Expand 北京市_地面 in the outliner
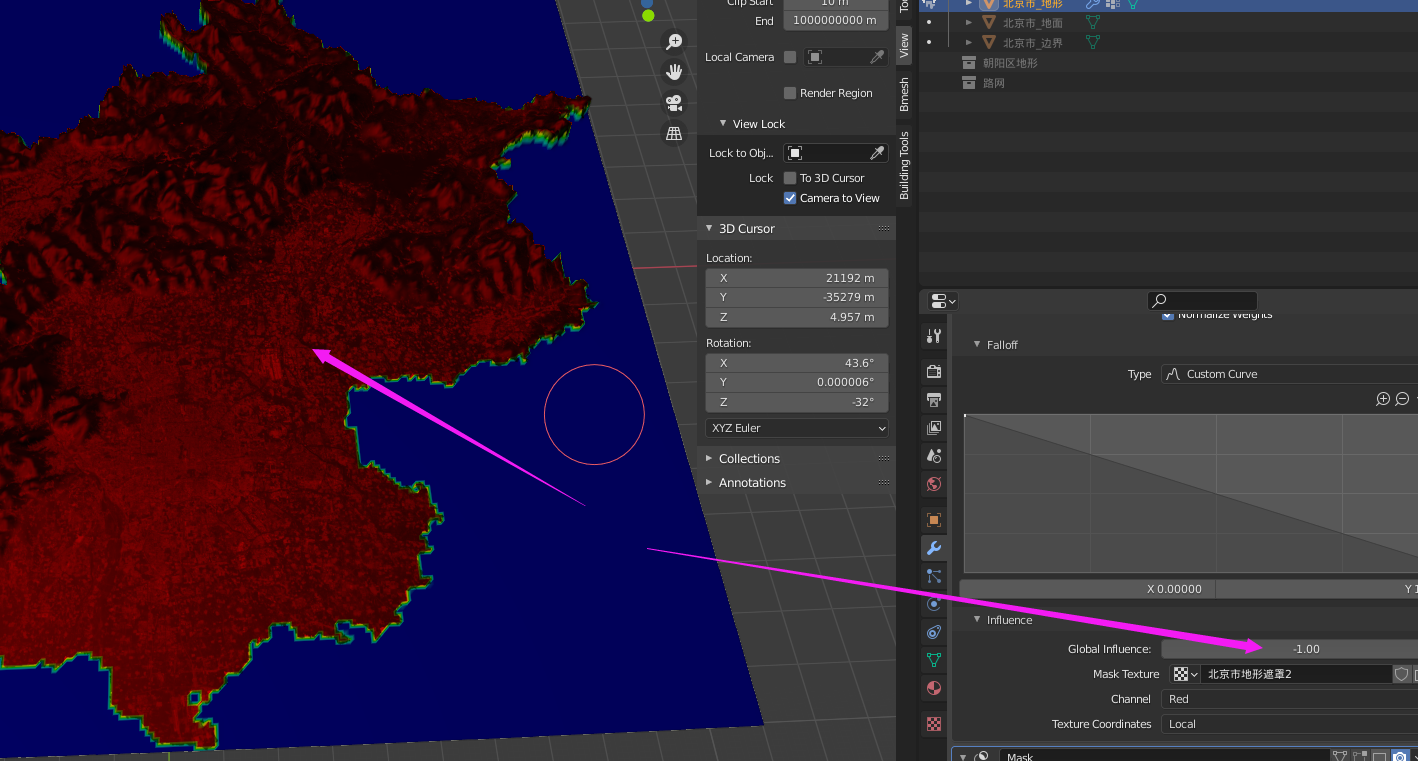Screen dimensions: 1418x761 click(x=968, y=22)
